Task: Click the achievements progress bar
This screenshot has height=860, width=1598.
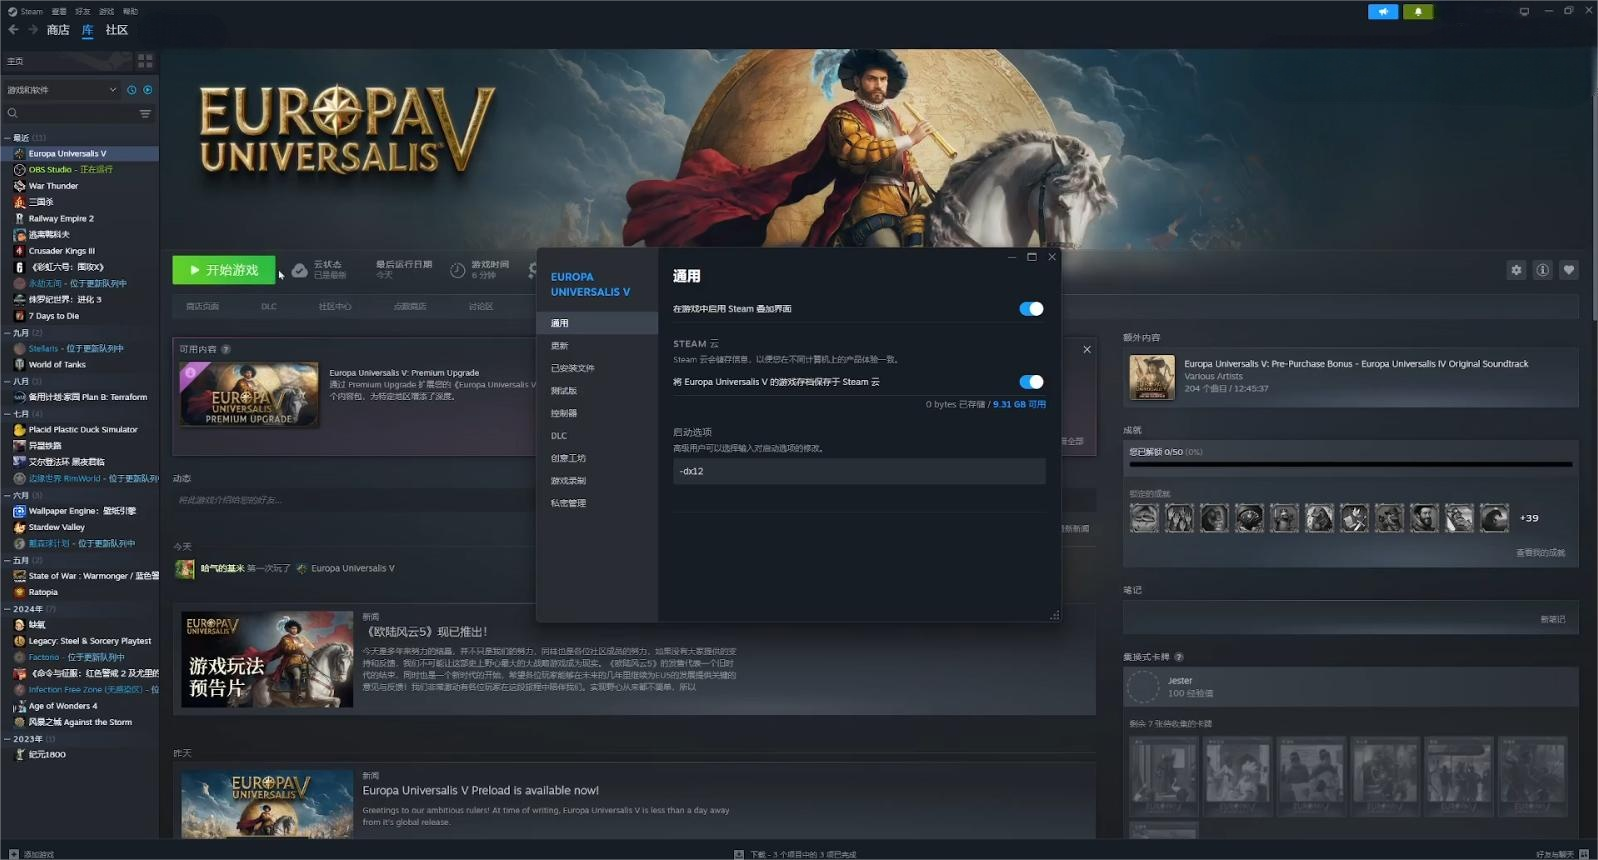Action: (1350, 464)
